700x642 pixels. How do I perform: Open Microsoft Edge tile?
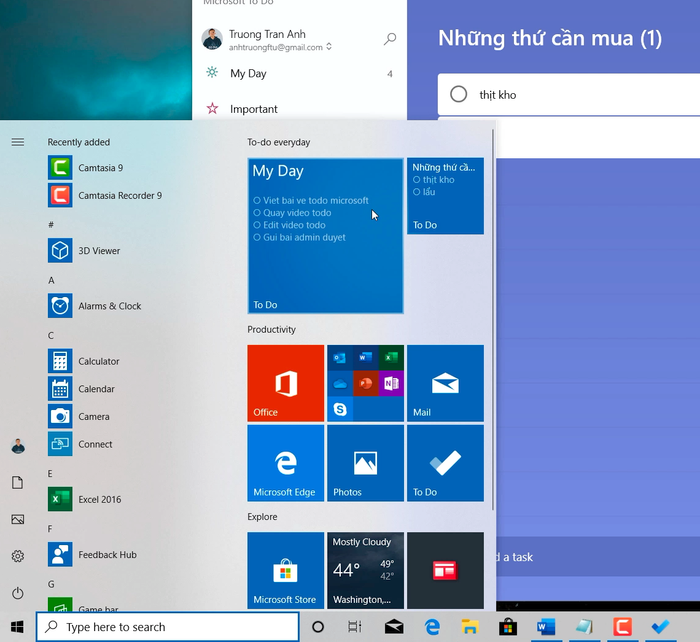coord(286,463)
